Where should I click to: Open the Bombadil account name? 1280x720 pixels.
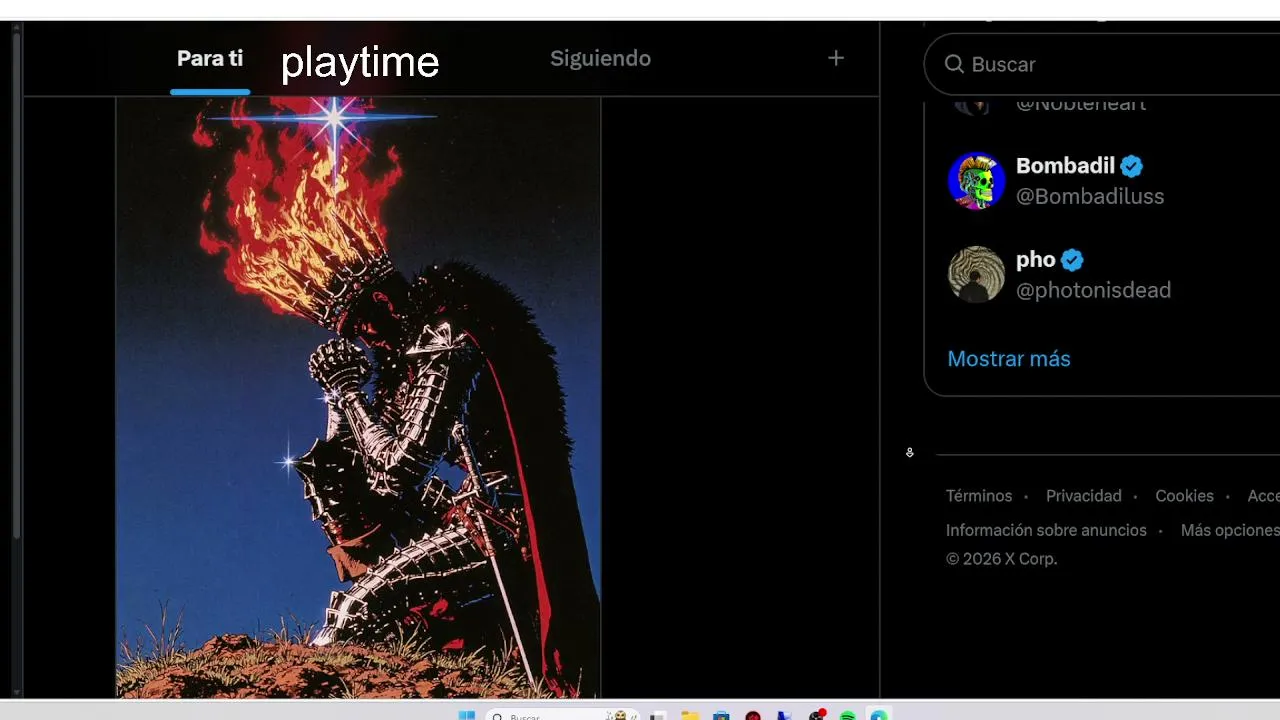(1065, 166)
